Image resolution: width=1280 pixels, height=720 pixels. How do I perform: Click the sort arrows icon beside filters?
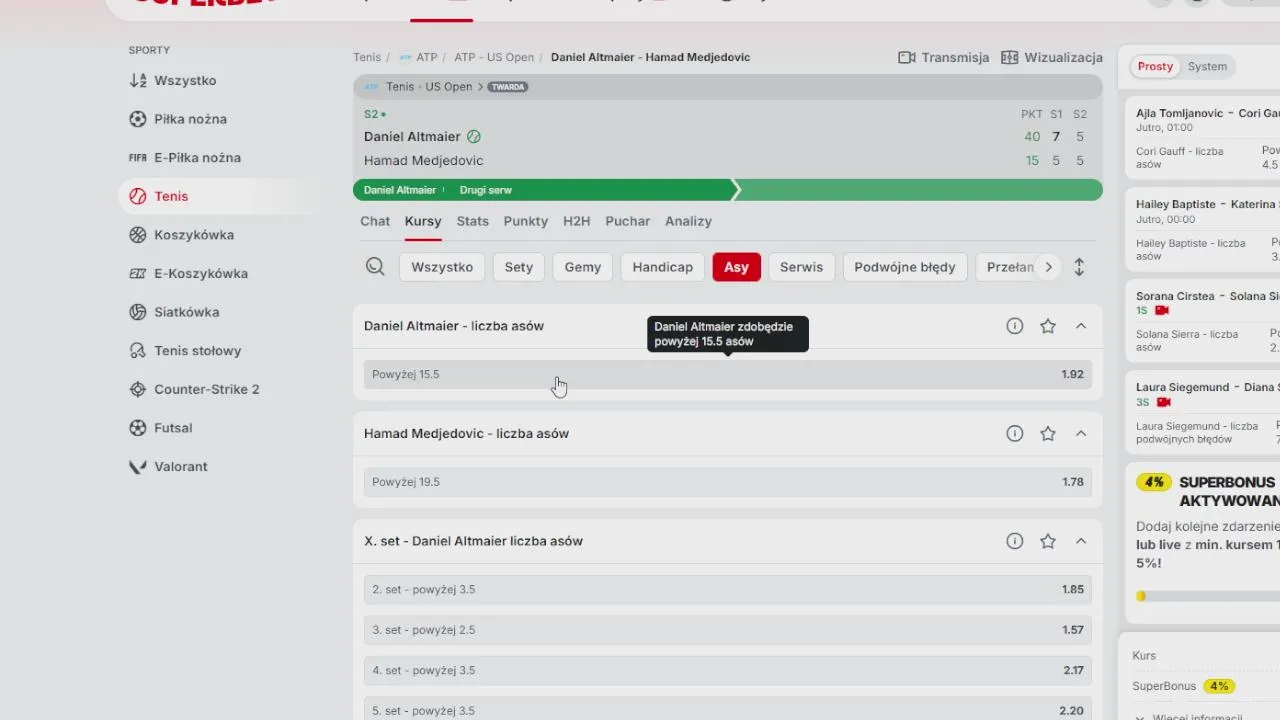pyautogui.click(x=1079, y=267)
